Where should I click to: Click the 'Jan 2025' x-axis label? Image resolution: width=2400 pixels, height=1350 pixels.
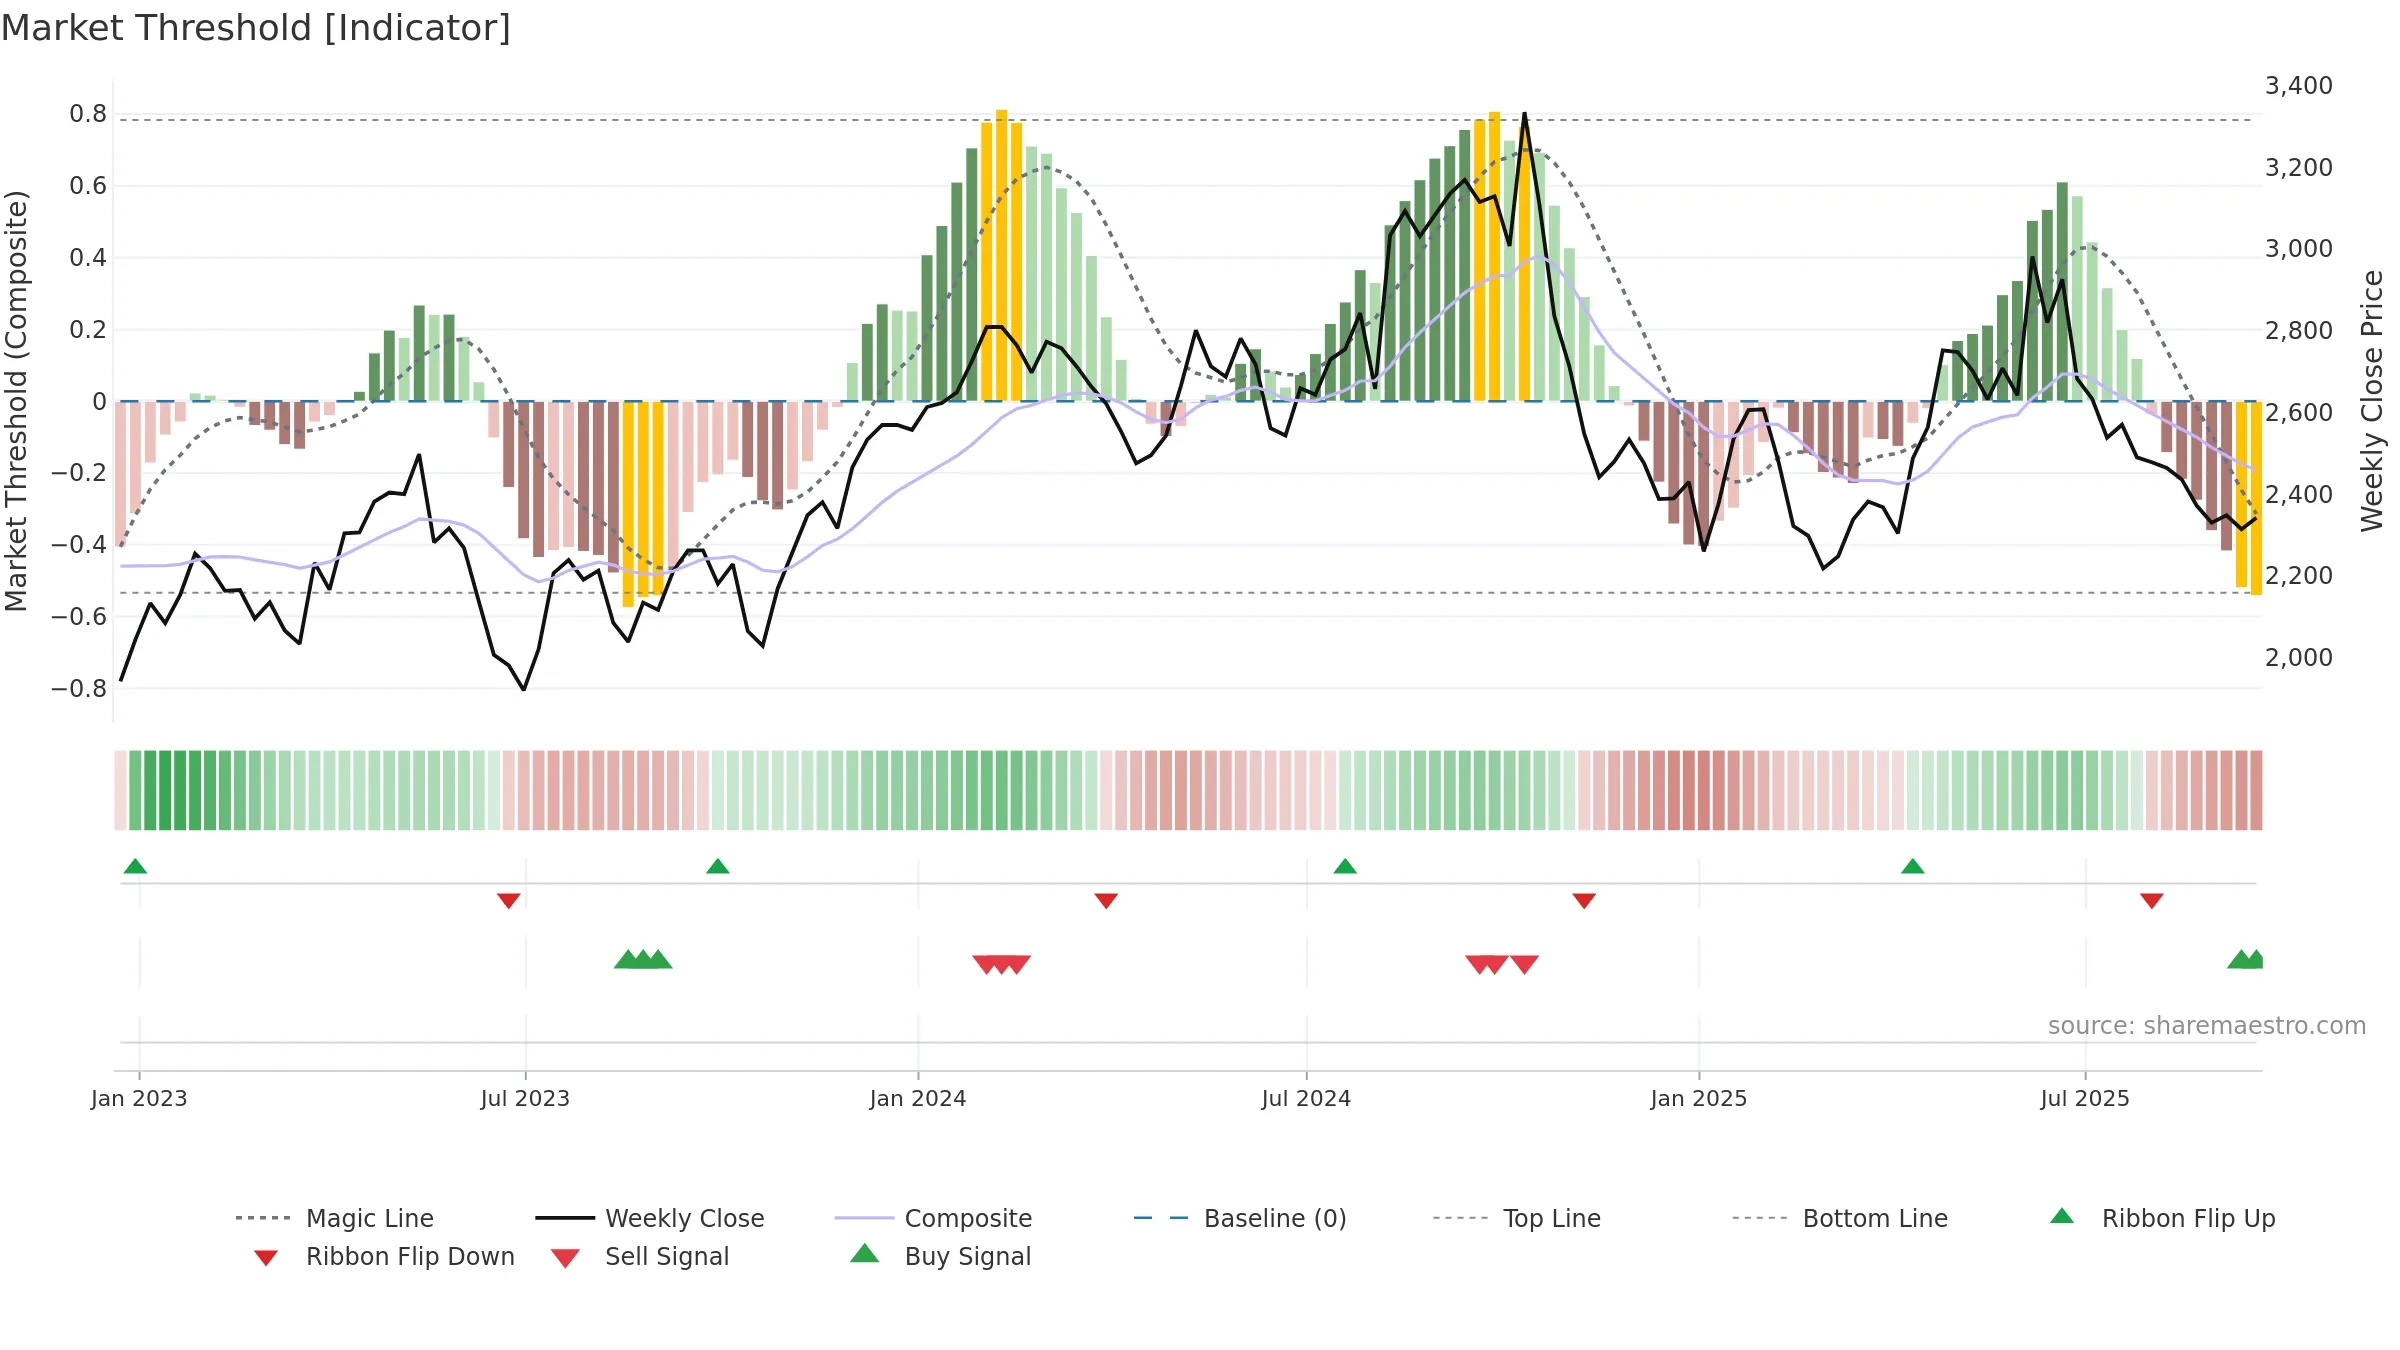(1699, 1098)
